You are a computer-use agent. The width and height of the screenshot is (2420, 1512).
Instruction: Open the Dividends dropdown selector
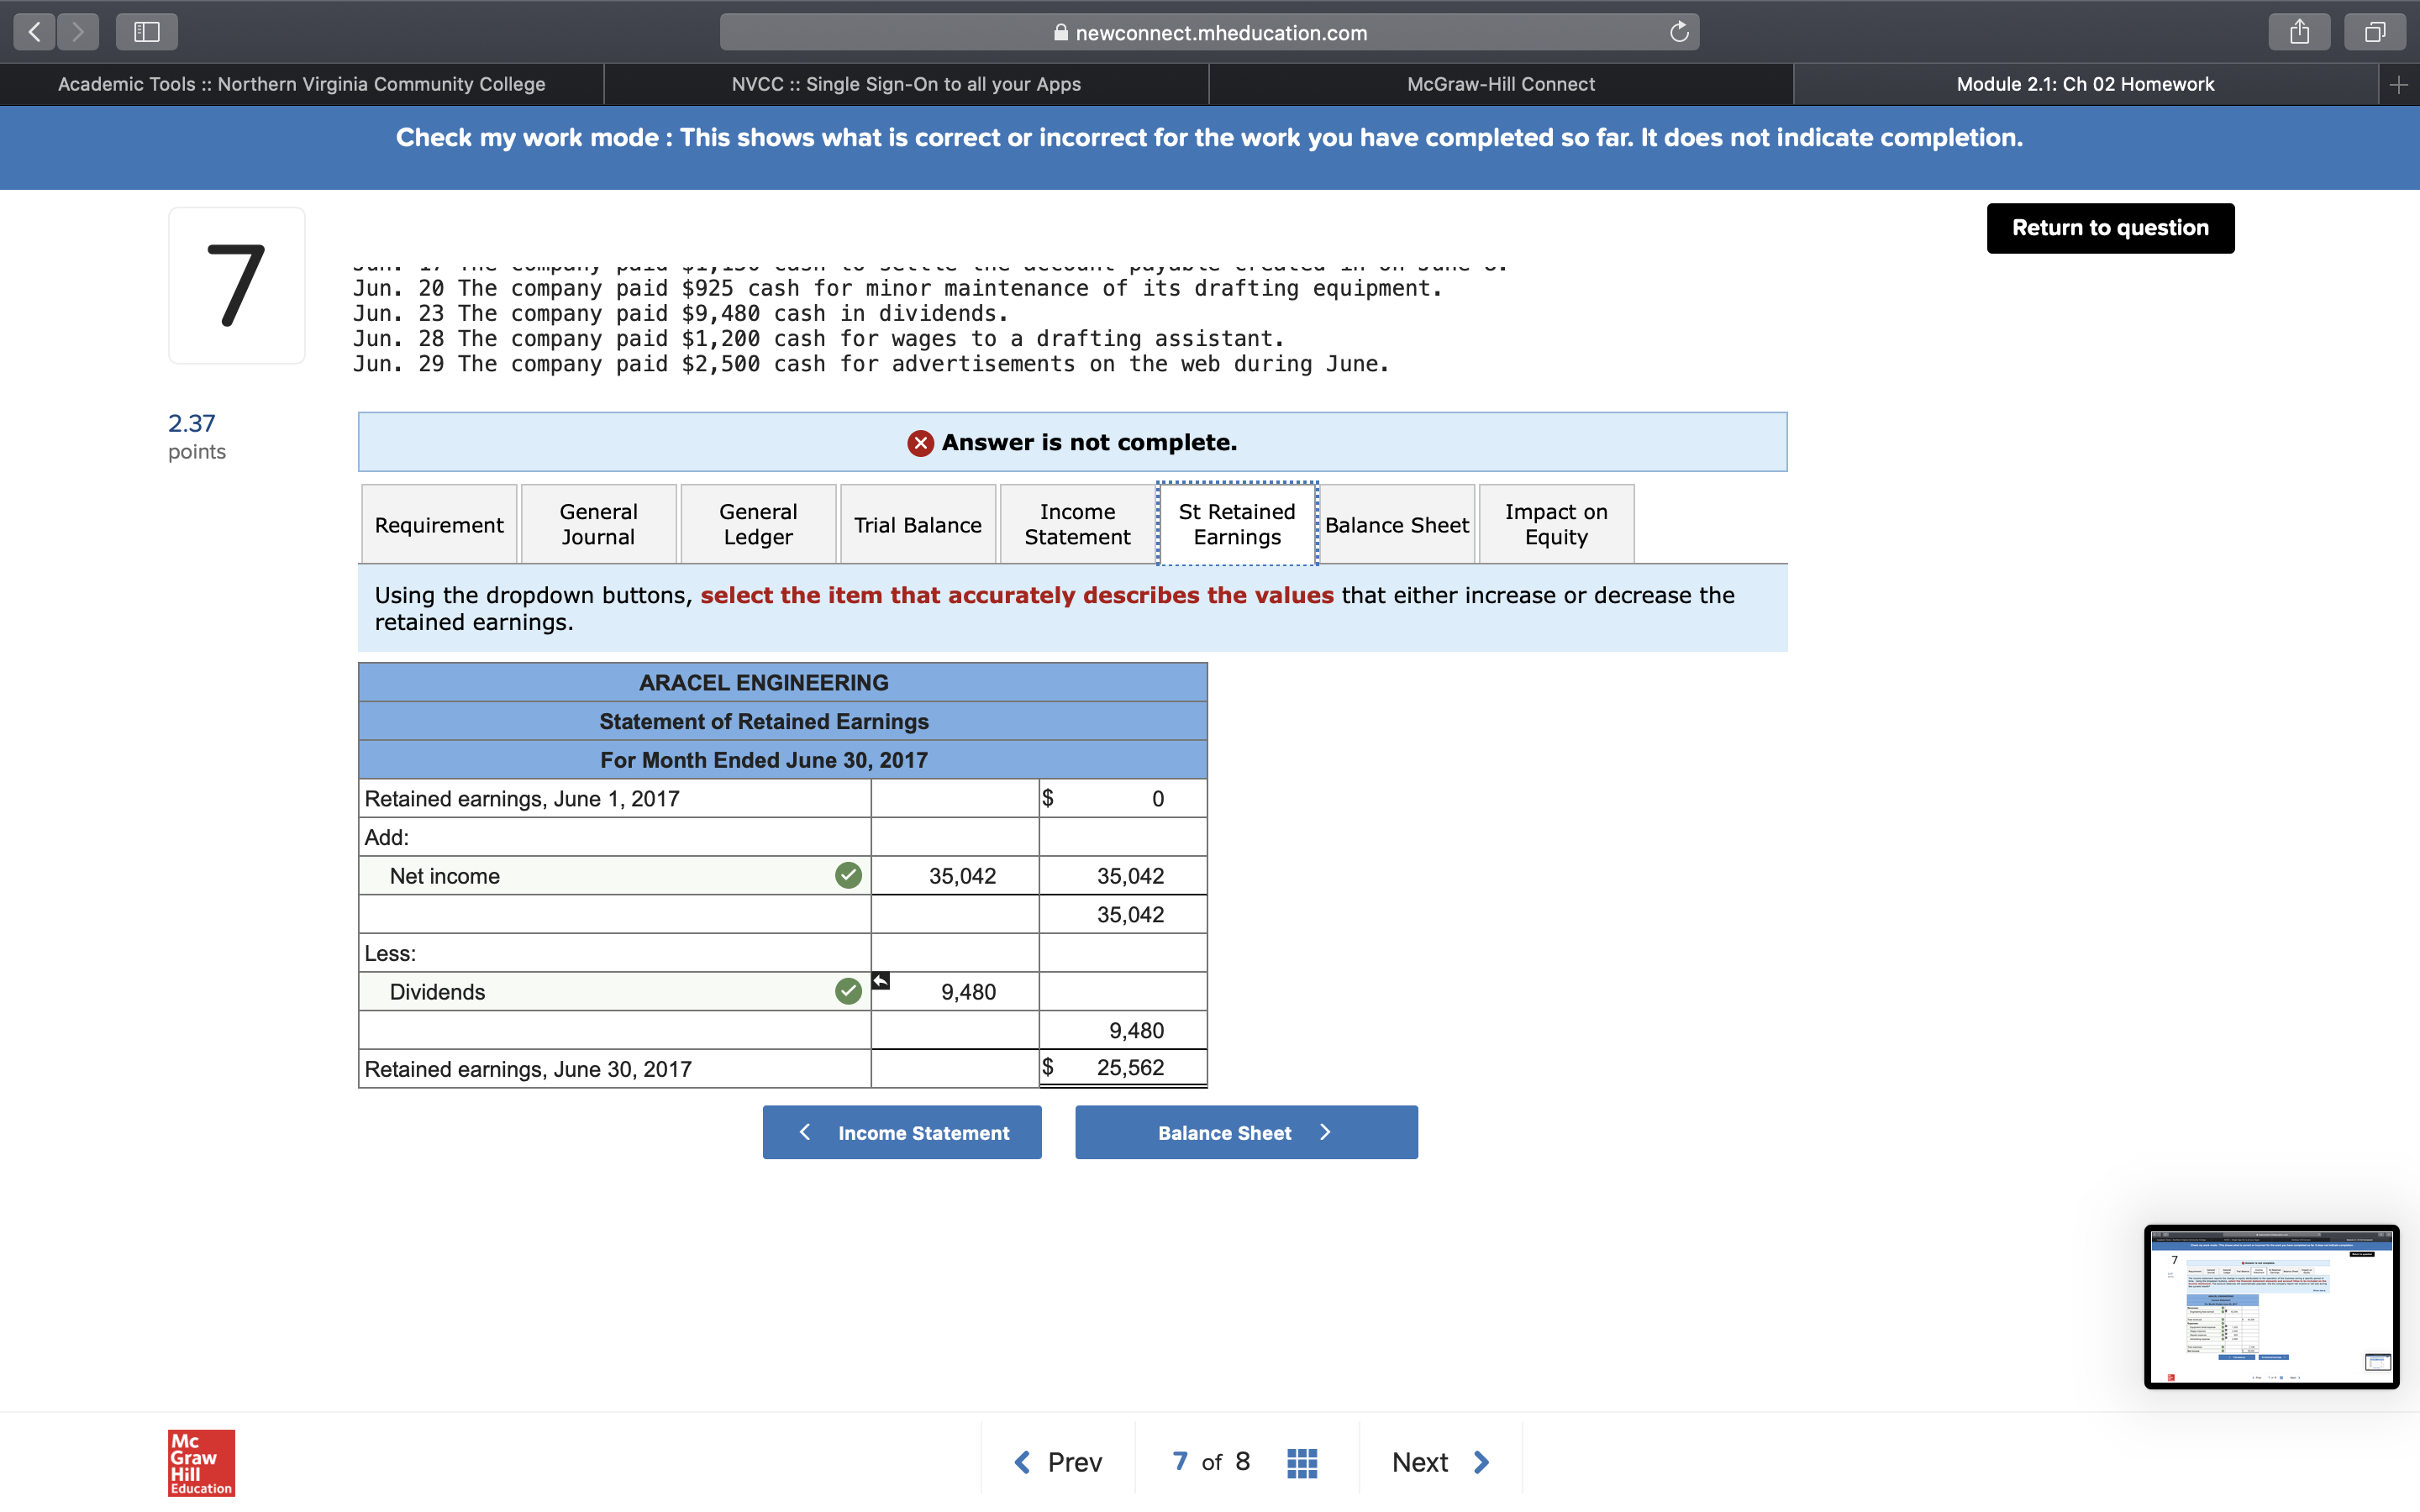[612, 991]
